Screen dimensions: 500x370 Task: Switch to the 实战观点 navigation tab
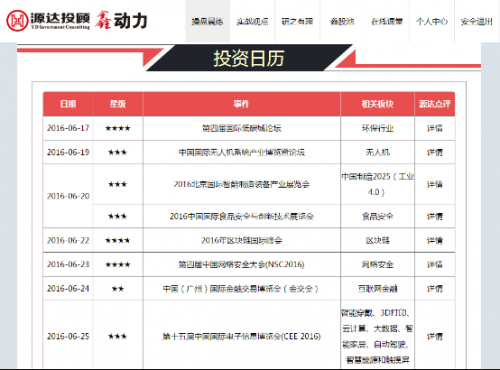[x=252, y=22]
